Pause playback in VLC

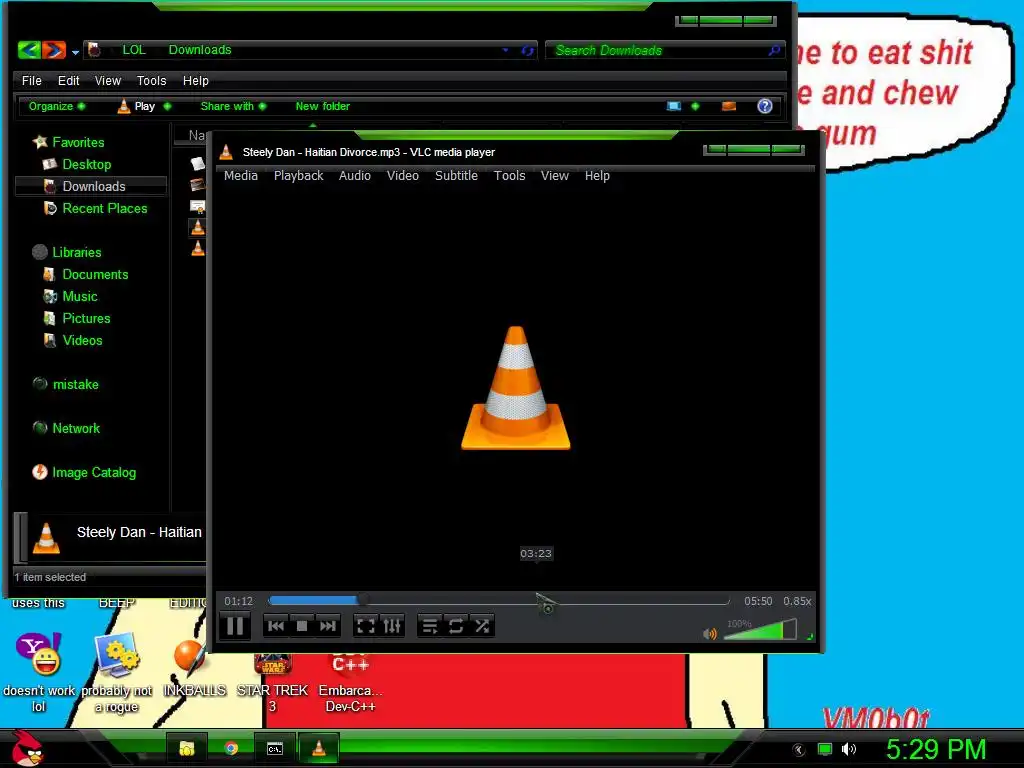click(x=234, y=626)
